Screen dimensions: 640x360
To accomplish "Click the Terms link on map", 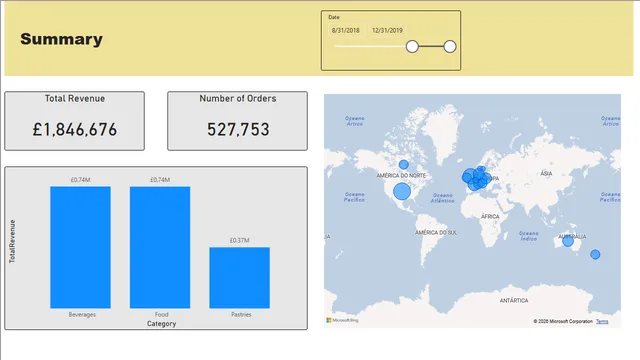I will pyautogui.click(x=602, y=321).
